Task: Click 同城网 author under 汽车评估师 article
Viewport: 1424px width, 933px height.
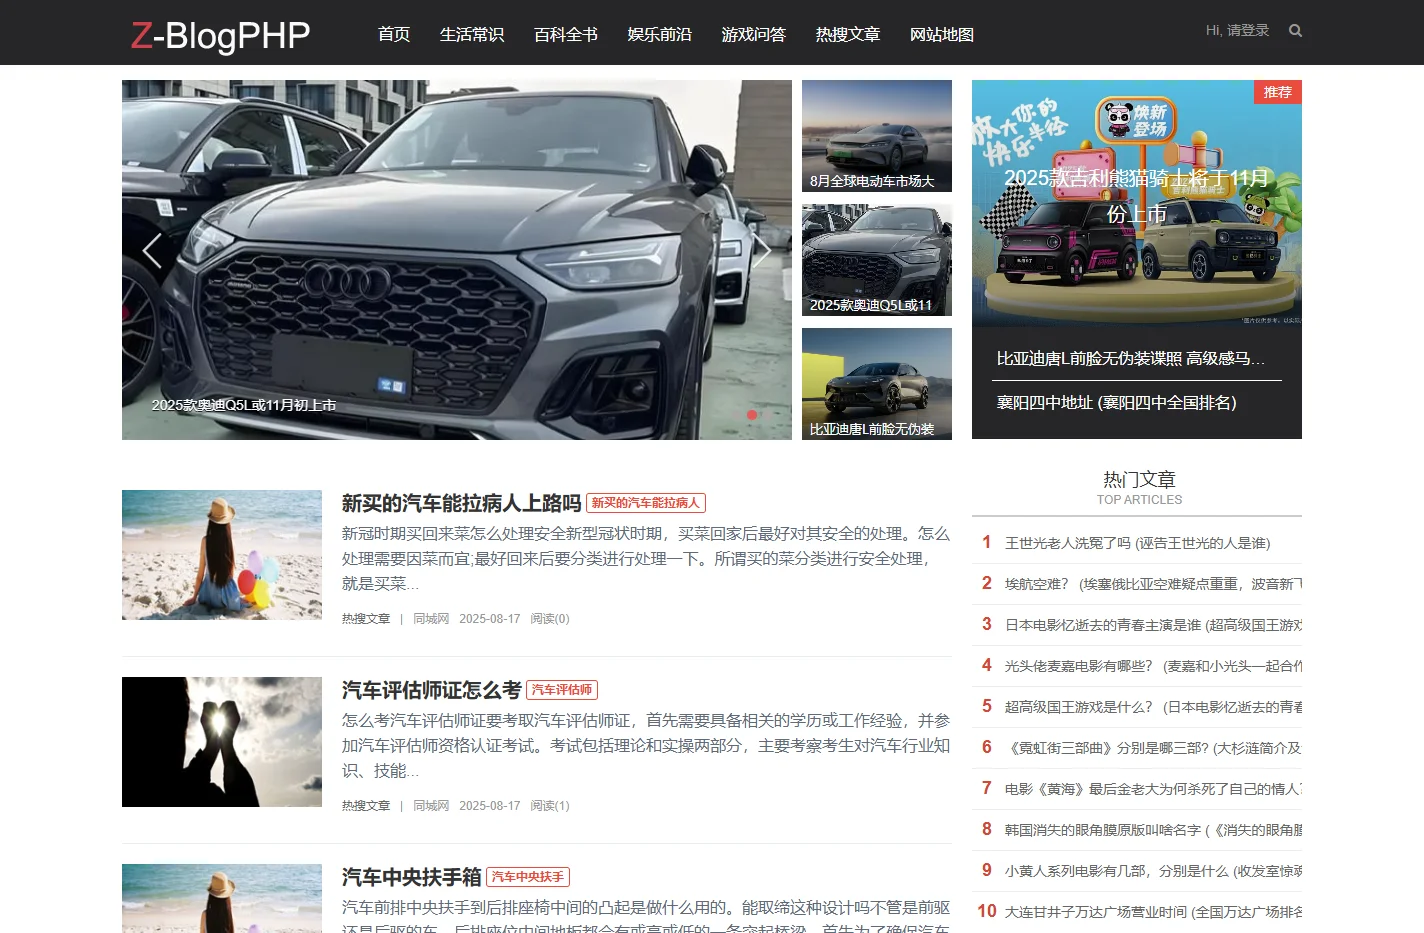Action: (x=431, y=806)
